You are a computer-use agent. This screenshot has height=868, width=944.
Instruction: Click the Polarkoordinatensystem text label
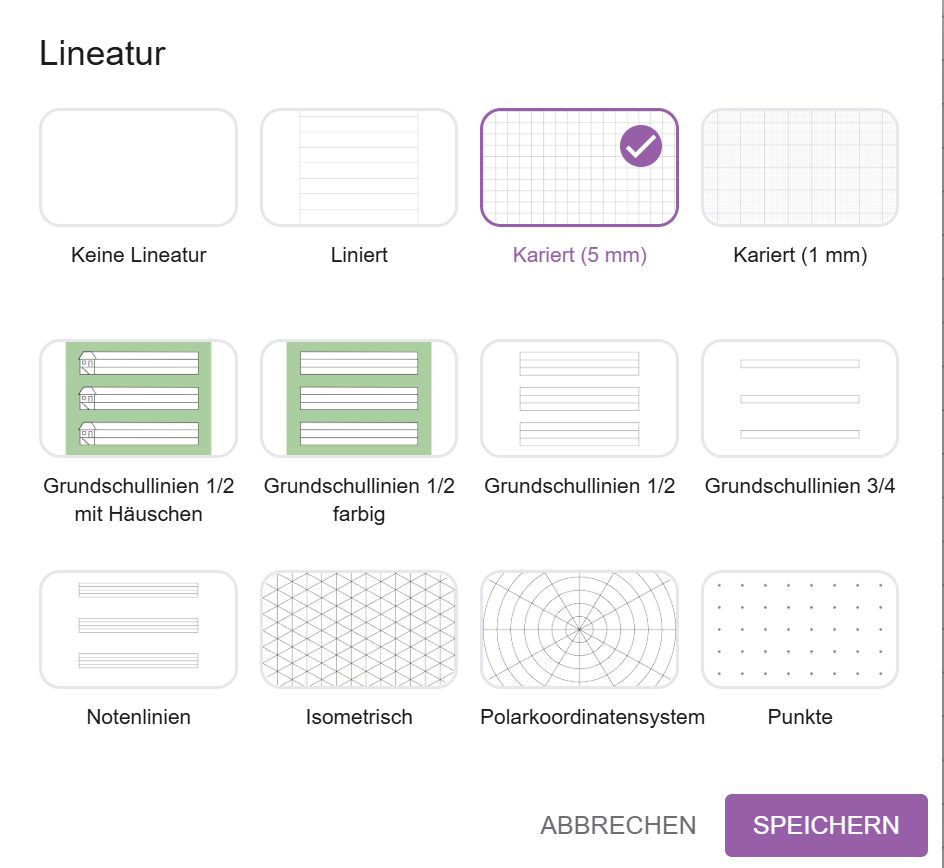(x=592, y=717)
